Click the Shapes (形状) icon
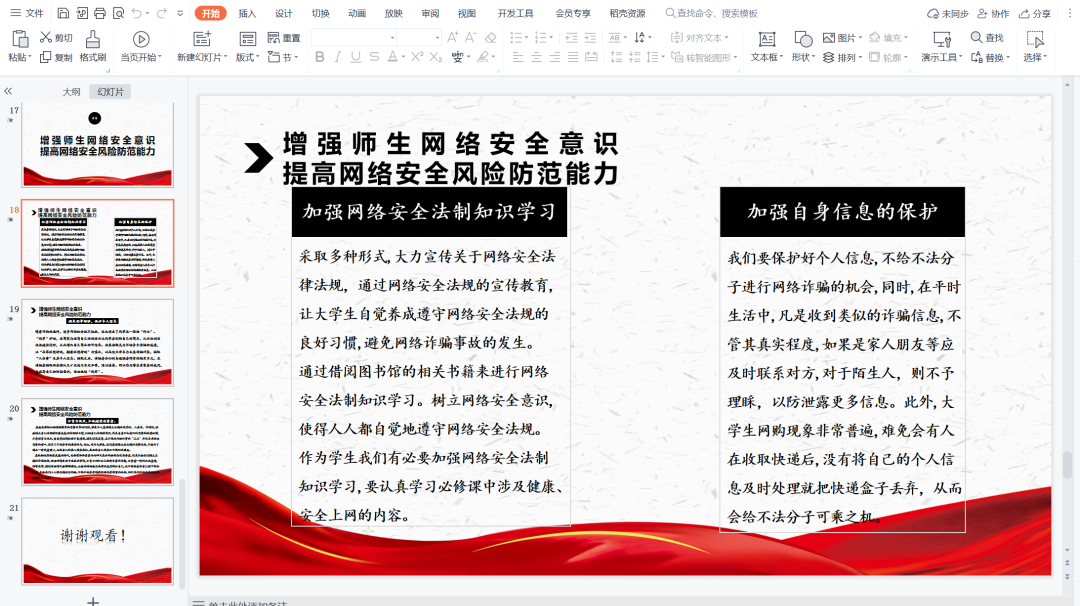Image resolution: width=1080 pixels, height=606 pixels. pos(803,39)
